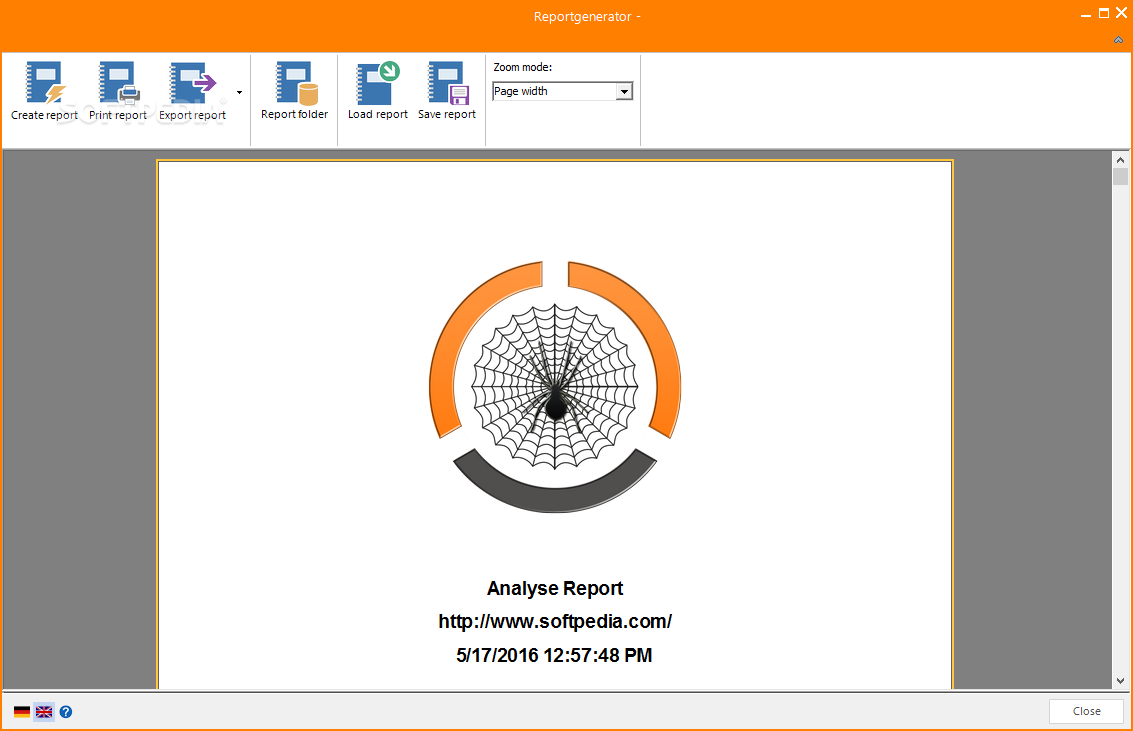The image size is (1133, 731).
Task: Click the 'http://www.softpedia.com/' text
Action: (x=555, y=621)
